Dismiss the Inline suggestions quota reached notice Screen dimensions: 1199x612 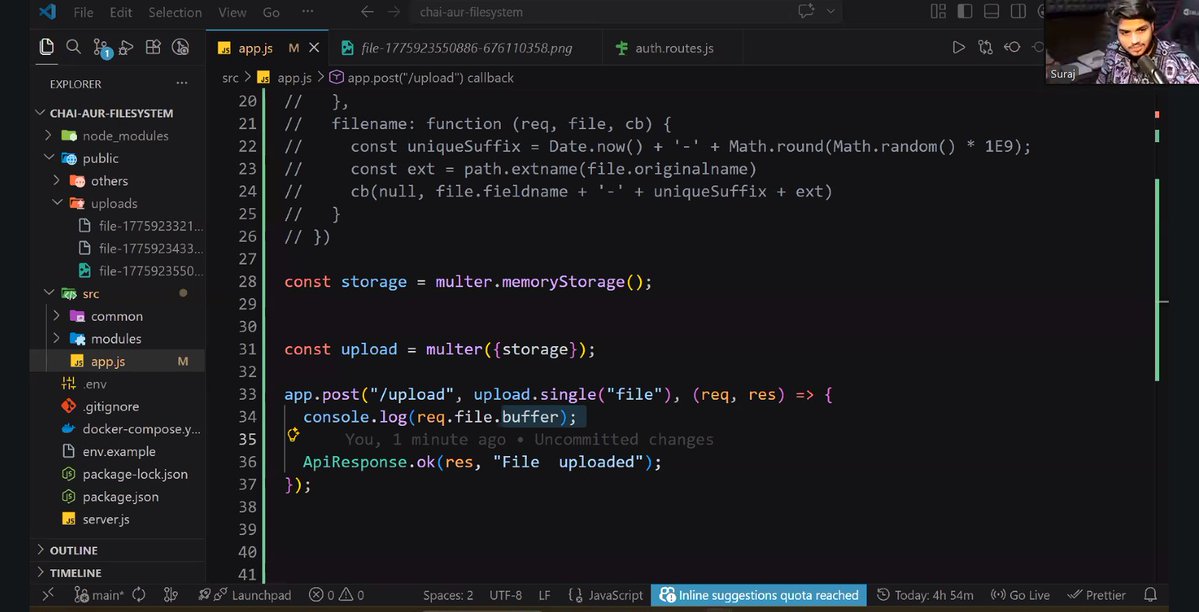pyautogui.click(x=758, y=594)
